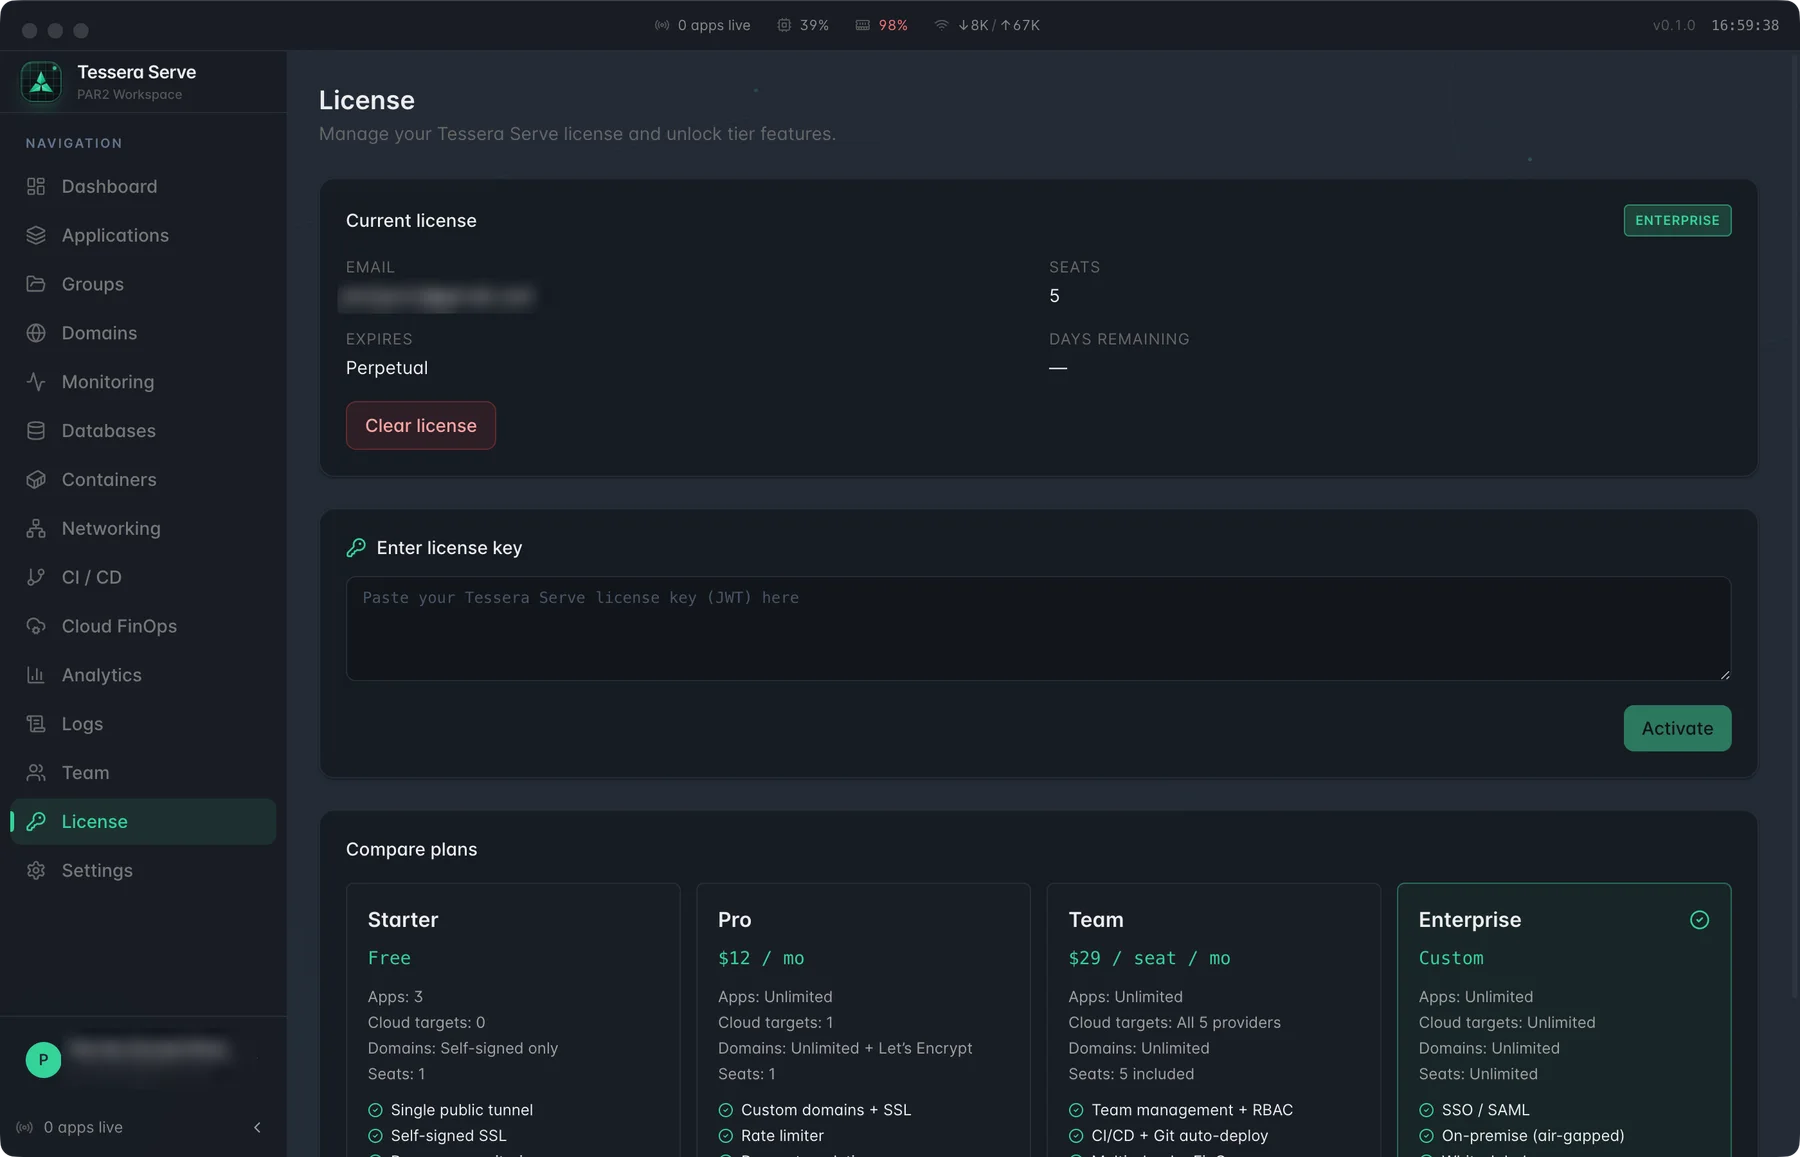Click the blurred license email value
Viewport: 1800px width, 1157px height.
(437, 297)
